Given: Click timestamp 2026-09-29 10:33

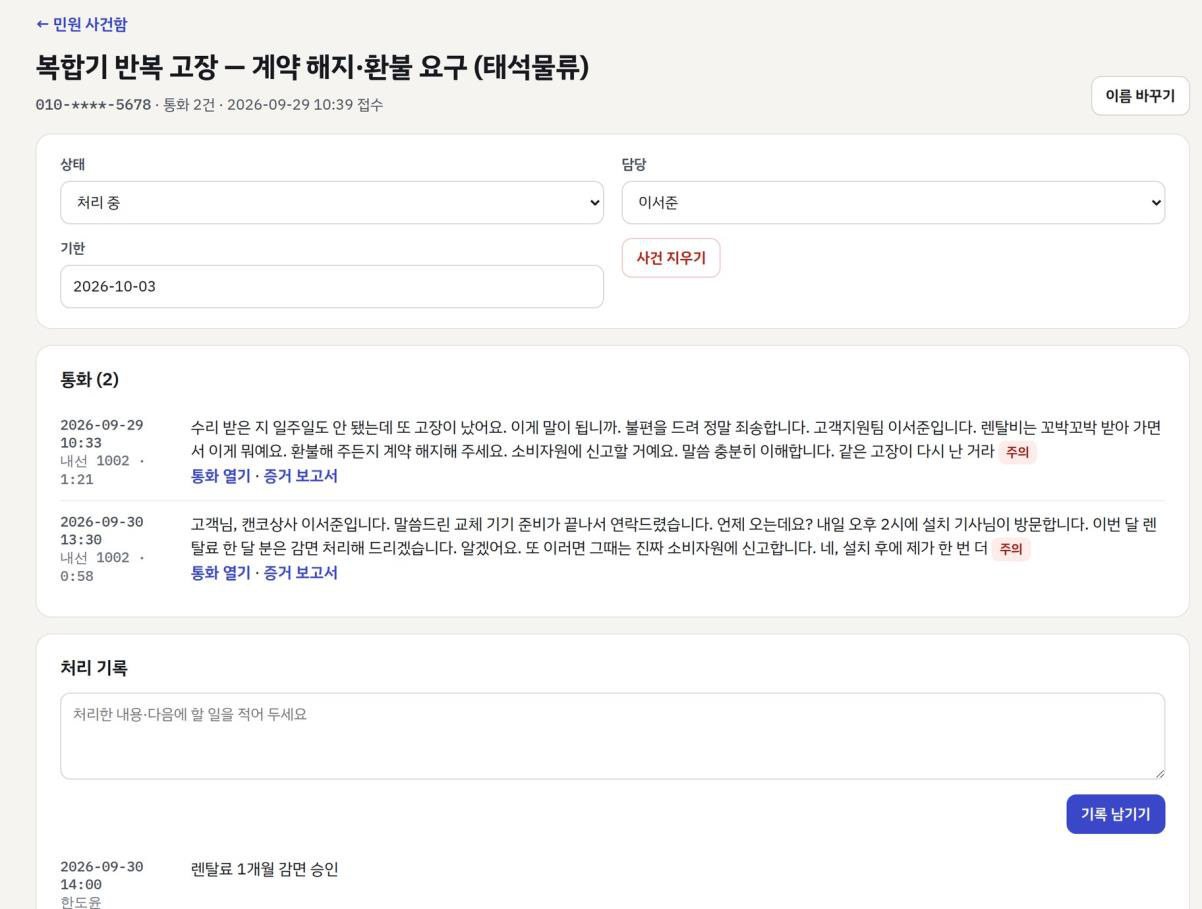Looking at the screenshot, I should click(x=102, y=434).
